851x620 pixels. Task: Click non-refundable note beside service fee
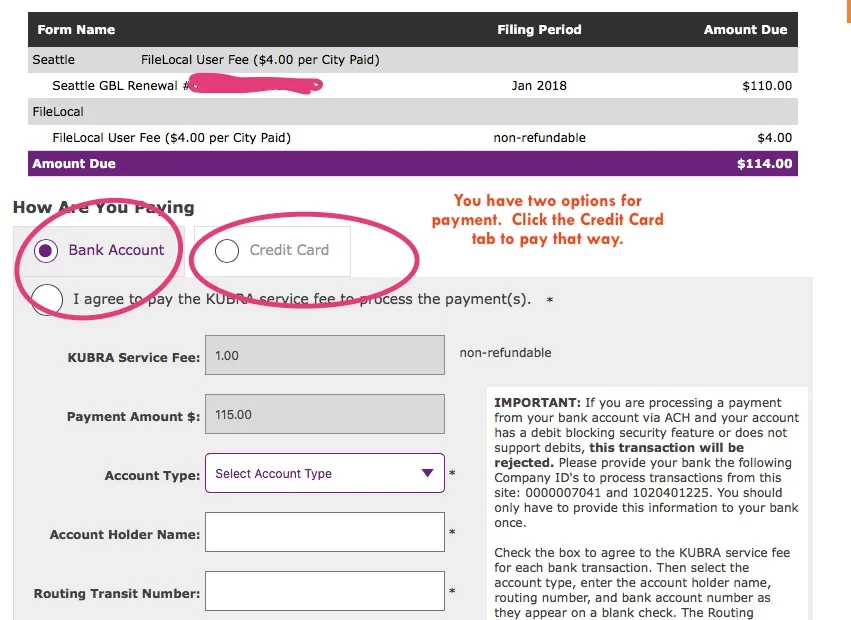tap(505, 353)
